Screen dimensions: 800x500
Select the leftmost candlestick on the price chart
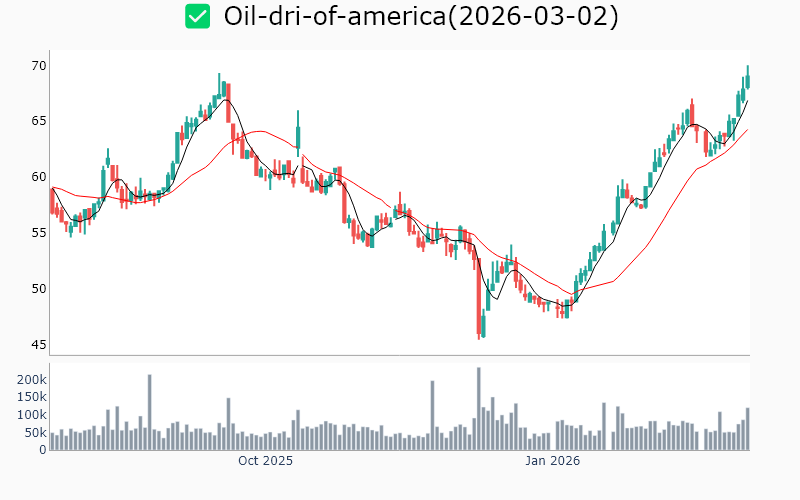point(52,200)
